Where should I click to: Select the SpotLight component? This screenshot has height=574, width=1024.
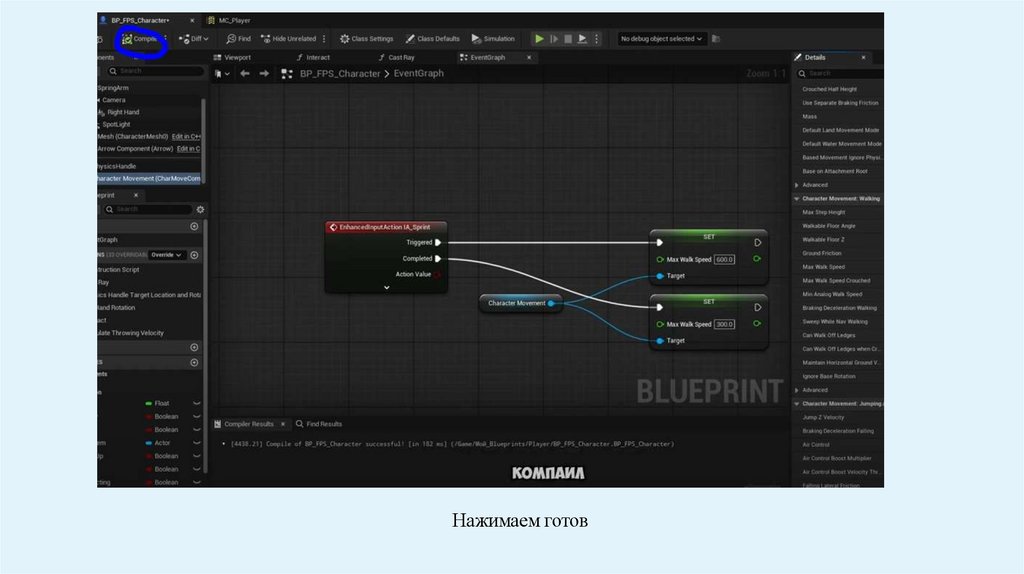(x=116, y=124)
